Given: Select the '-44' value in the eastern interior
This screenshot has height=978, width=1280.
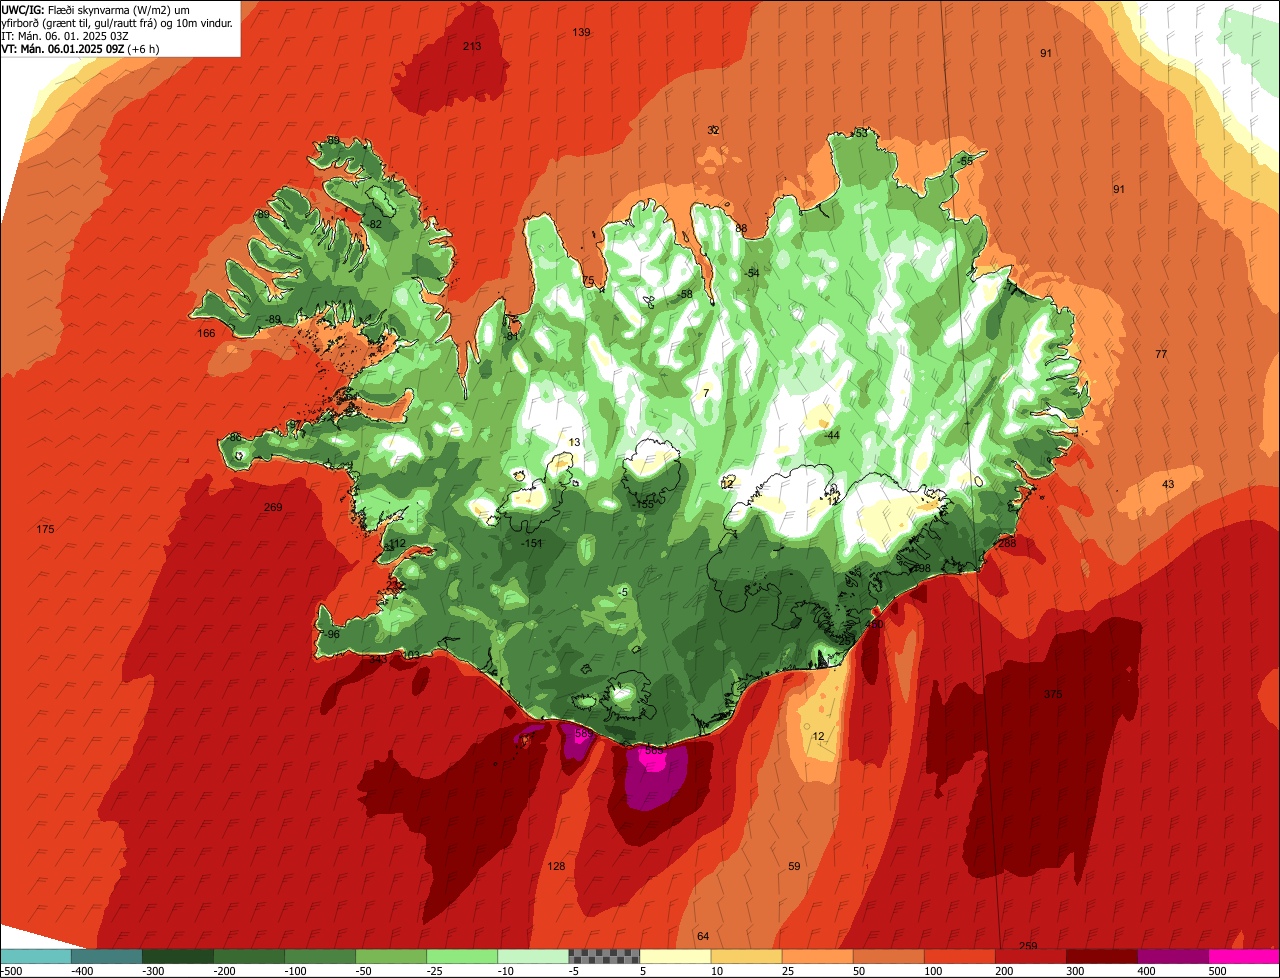Looking at the screenshot, I should [x=832, y=436].
